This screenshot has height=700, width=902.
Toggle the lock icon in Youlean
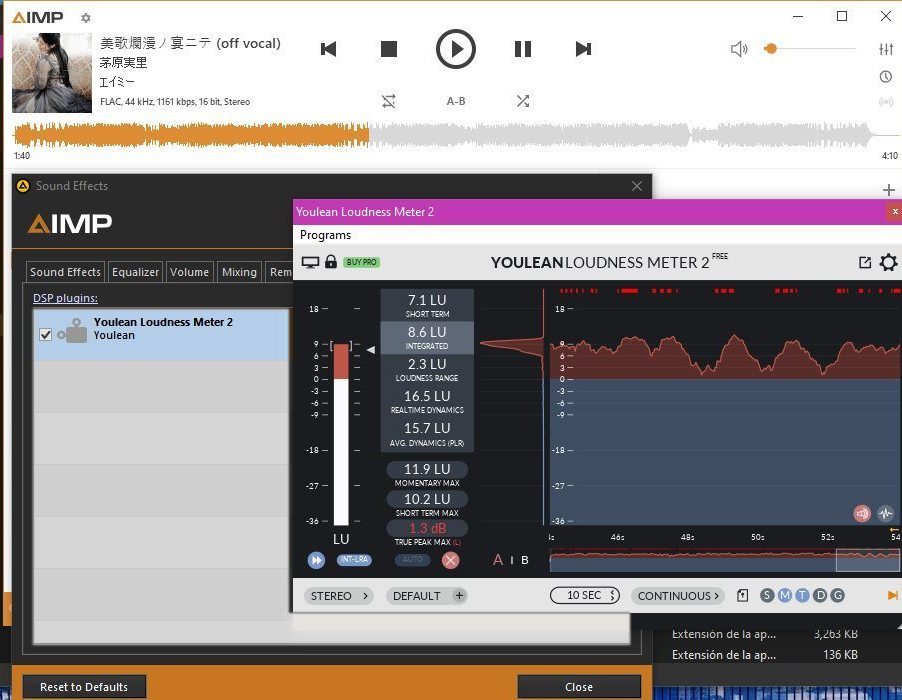click(x=331, y=262)
